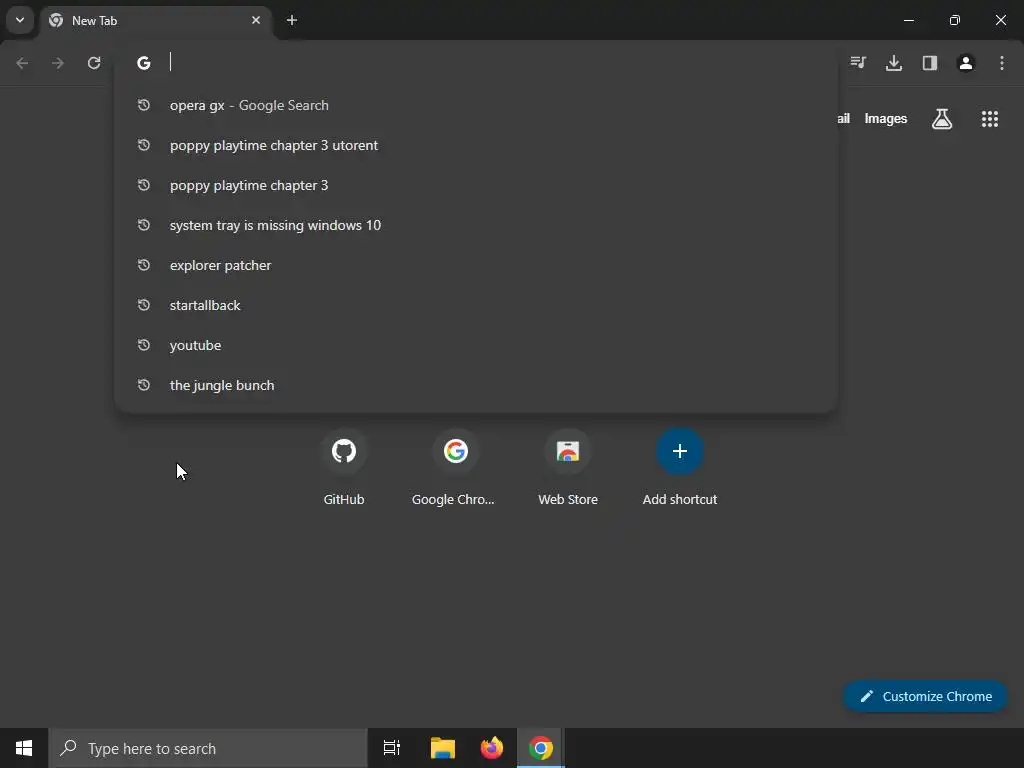
Task: Open the Images link
Action: (x=886, y=119)
